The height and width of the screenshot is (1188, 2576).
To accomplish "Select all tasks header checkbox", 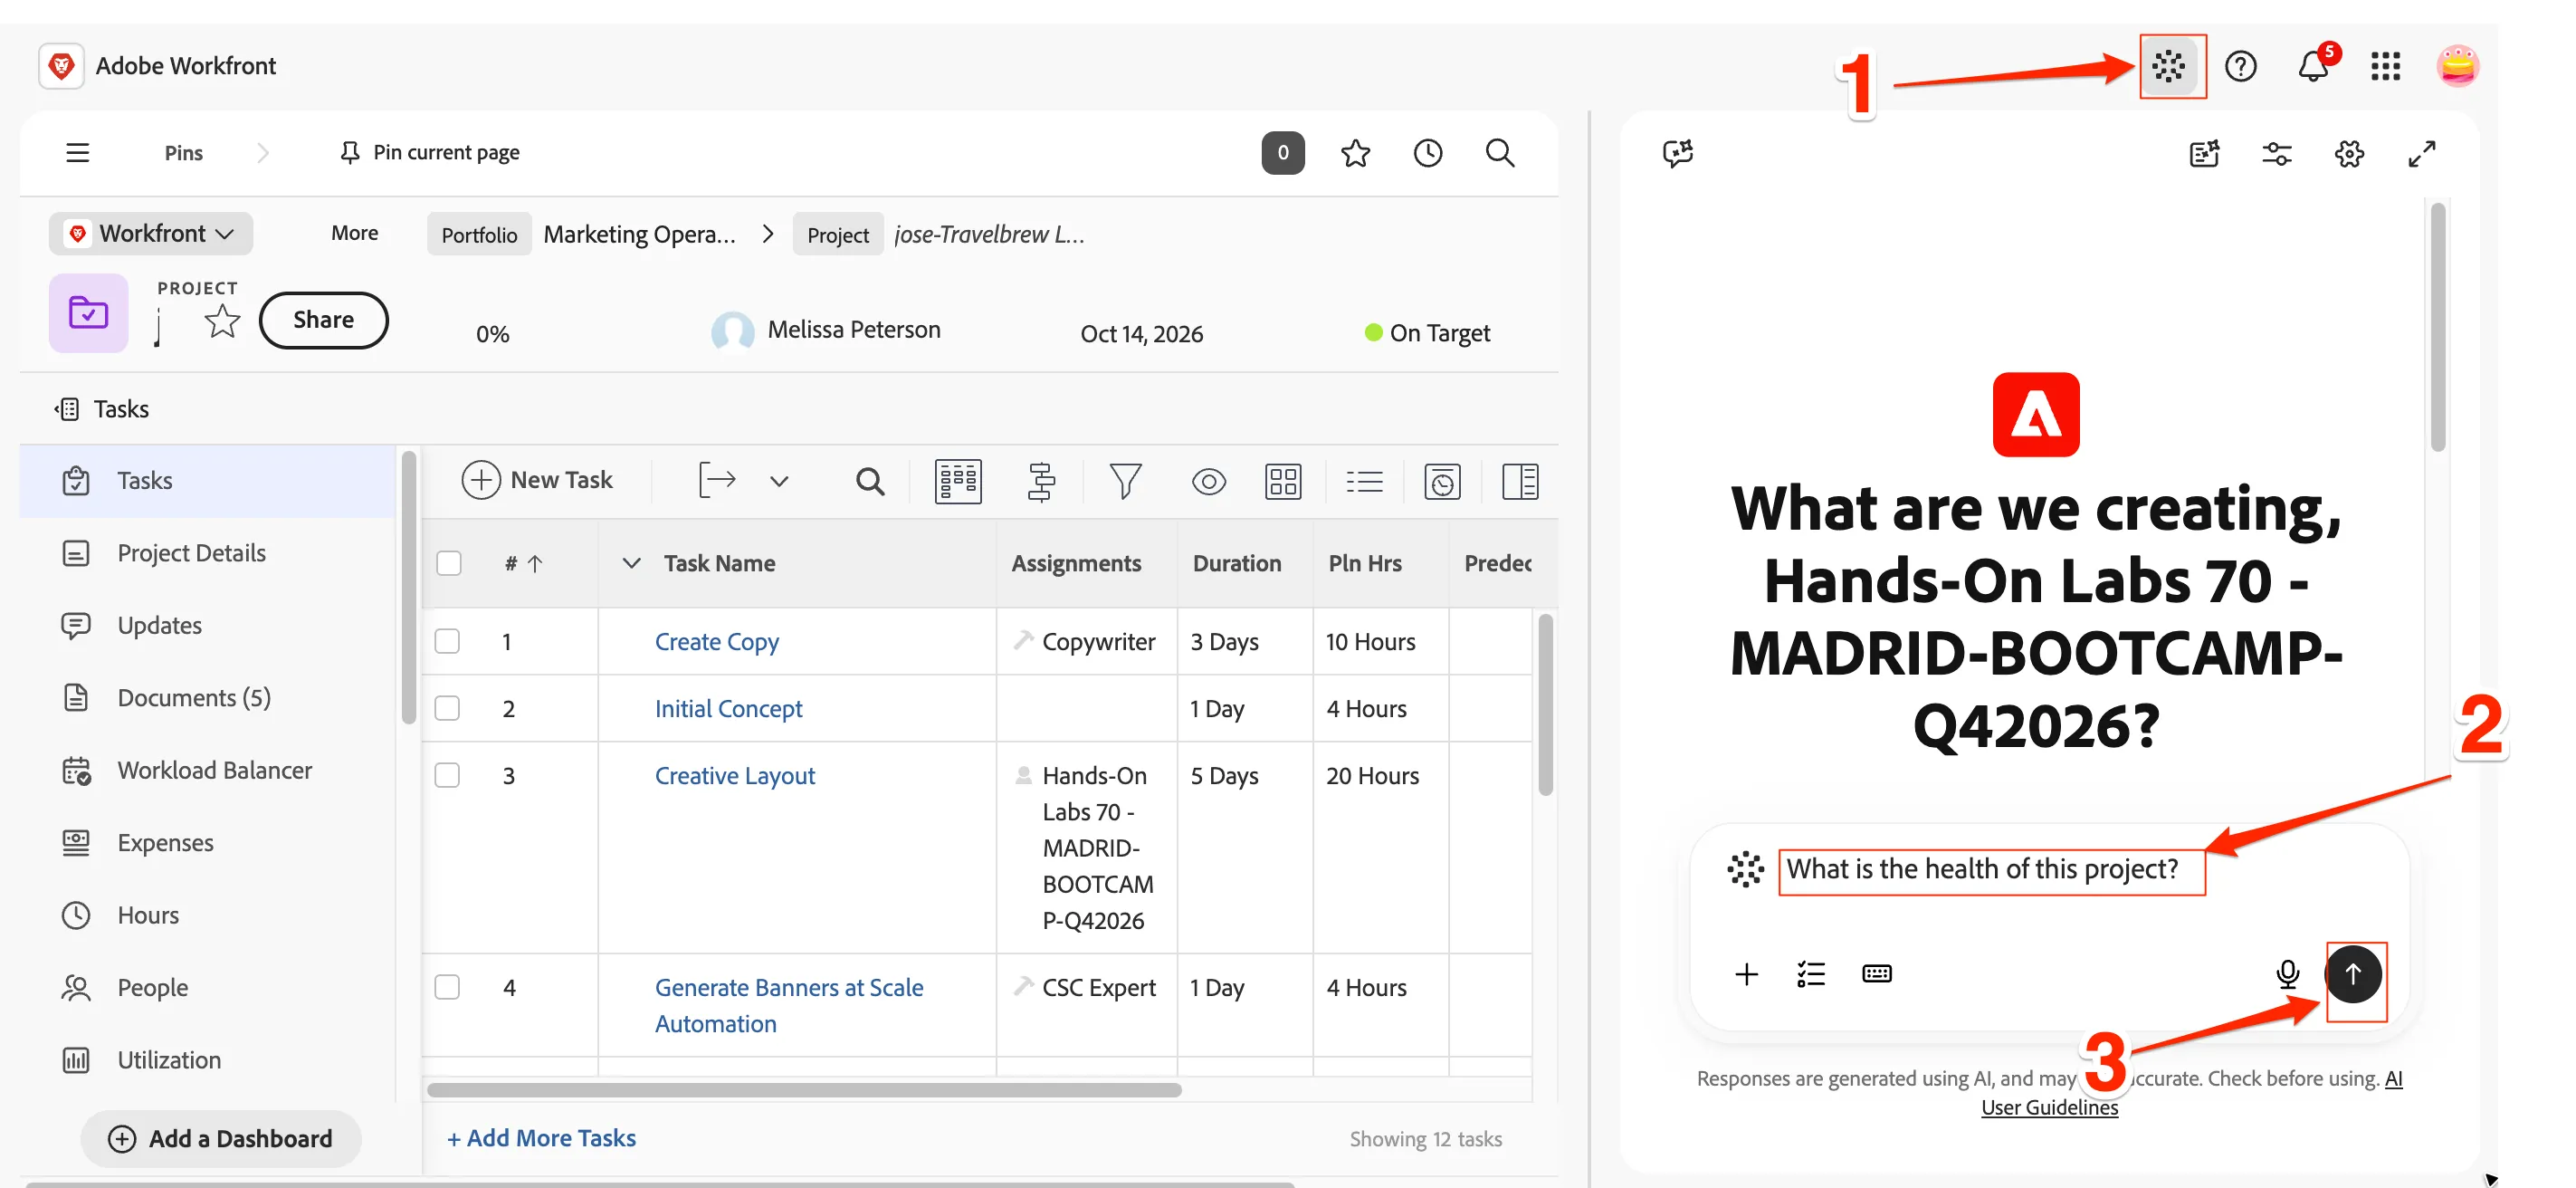I will pos(449,563).
